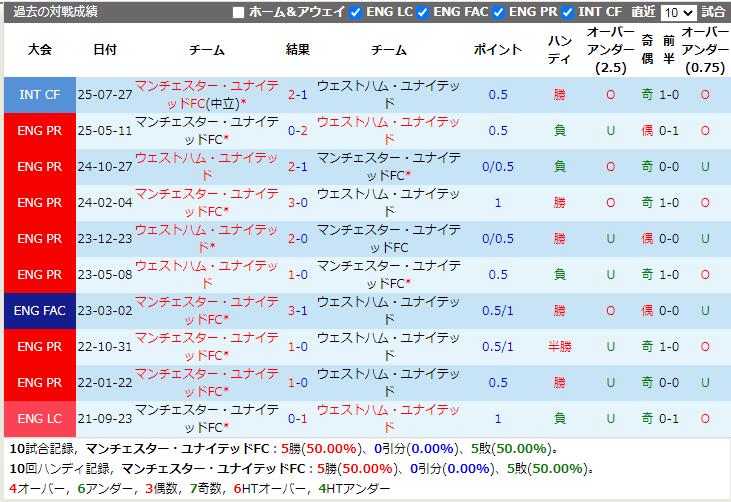Click the away team in the 23-12-23 row
The image size is (731, 502).
tap(389, 238)
